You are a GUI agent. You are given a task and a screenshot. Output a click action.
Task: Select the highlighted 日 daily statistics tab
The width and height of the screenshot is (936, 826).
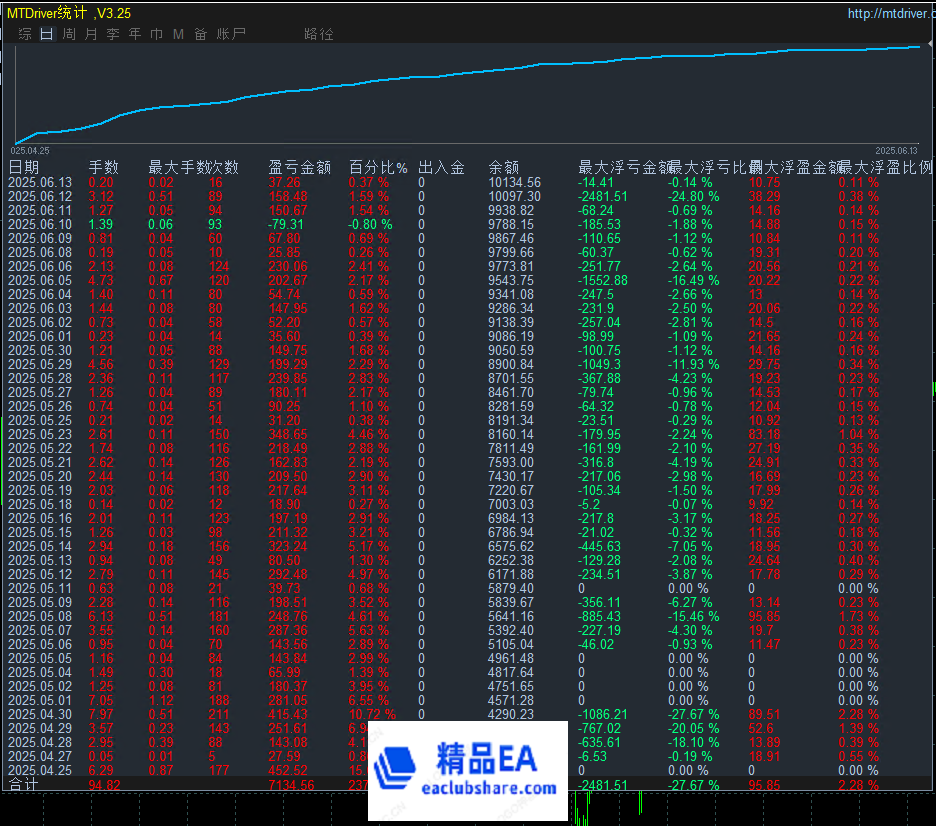pyautogui.click(x=46, y=33)
